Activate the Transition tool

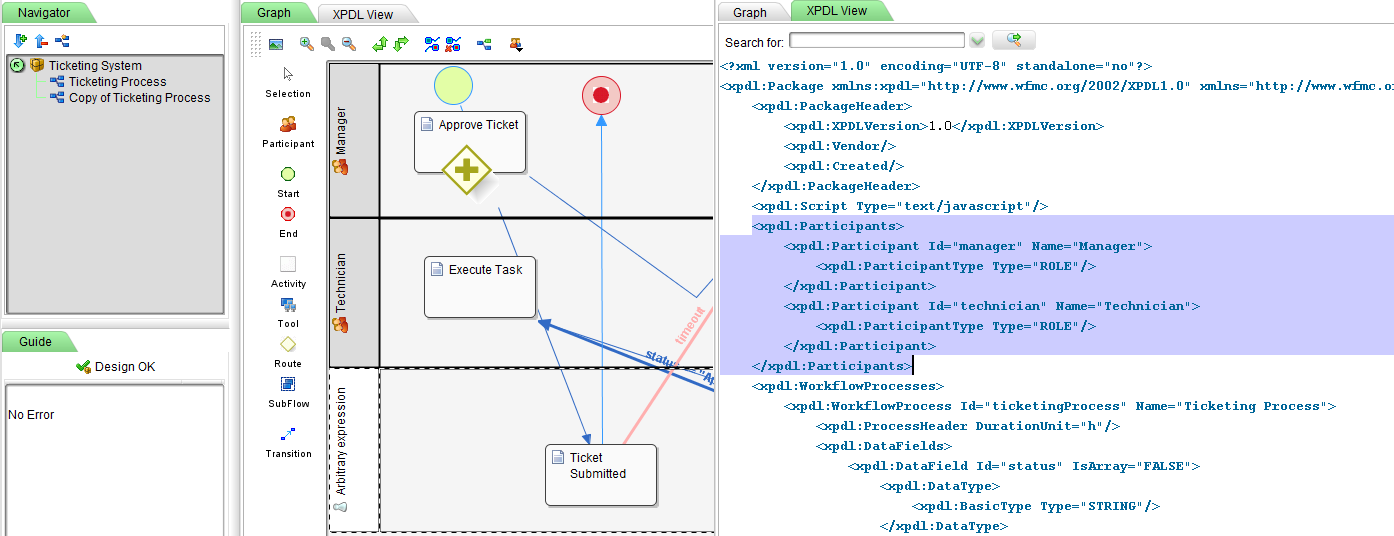(288, 435)
